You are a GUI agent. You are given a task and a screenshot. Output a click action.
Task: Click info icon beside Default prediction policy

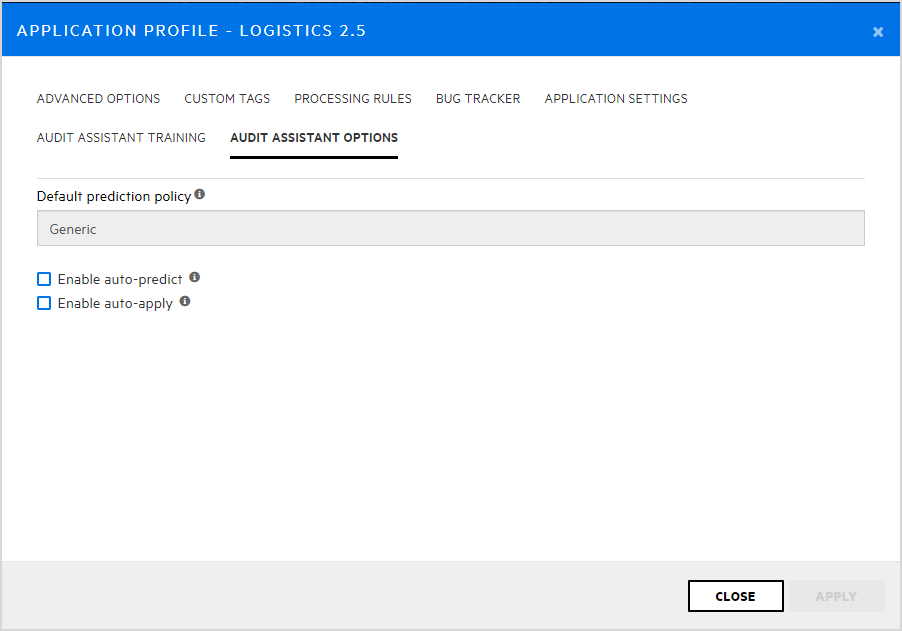[x=200, y=195]
